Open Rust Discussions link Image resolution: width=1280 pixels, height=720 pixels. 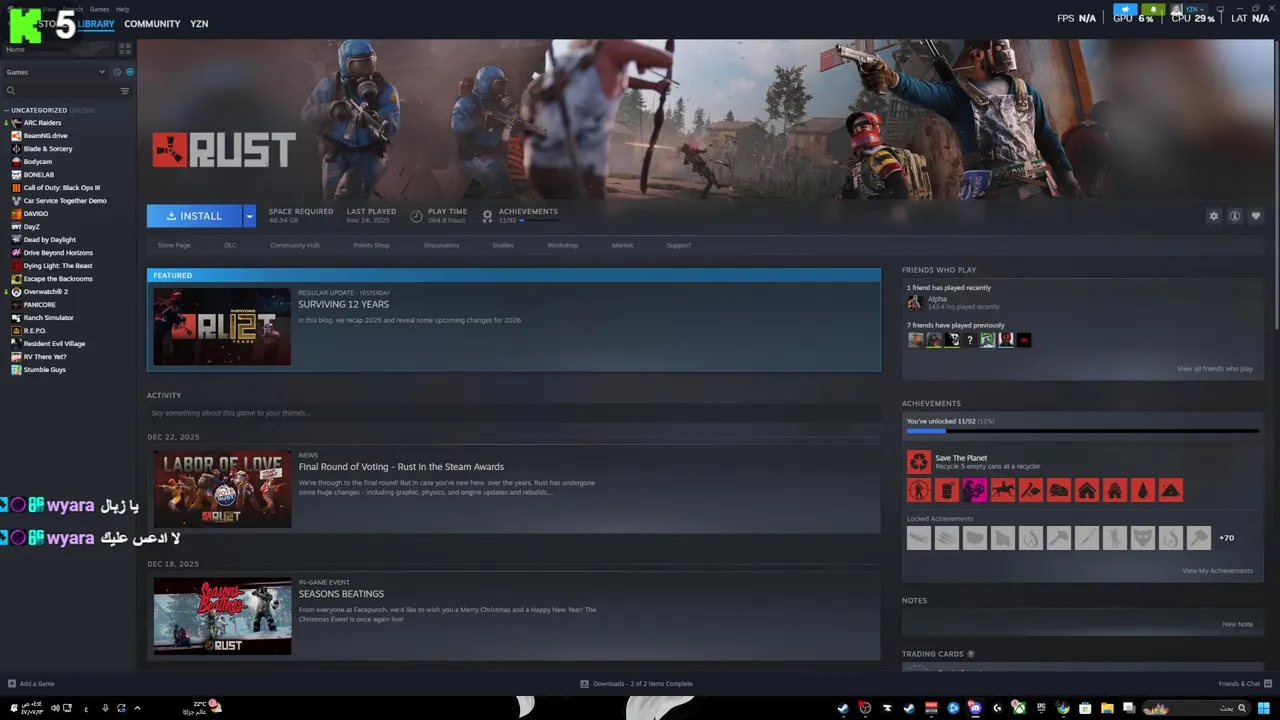pos(441,245)
